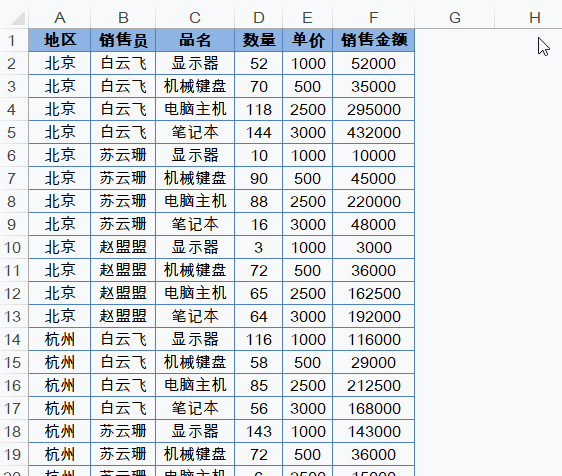The height and width of the screenshot is (476, 562).
Task: Select quantity cell 64
Action: click(259, 316)
